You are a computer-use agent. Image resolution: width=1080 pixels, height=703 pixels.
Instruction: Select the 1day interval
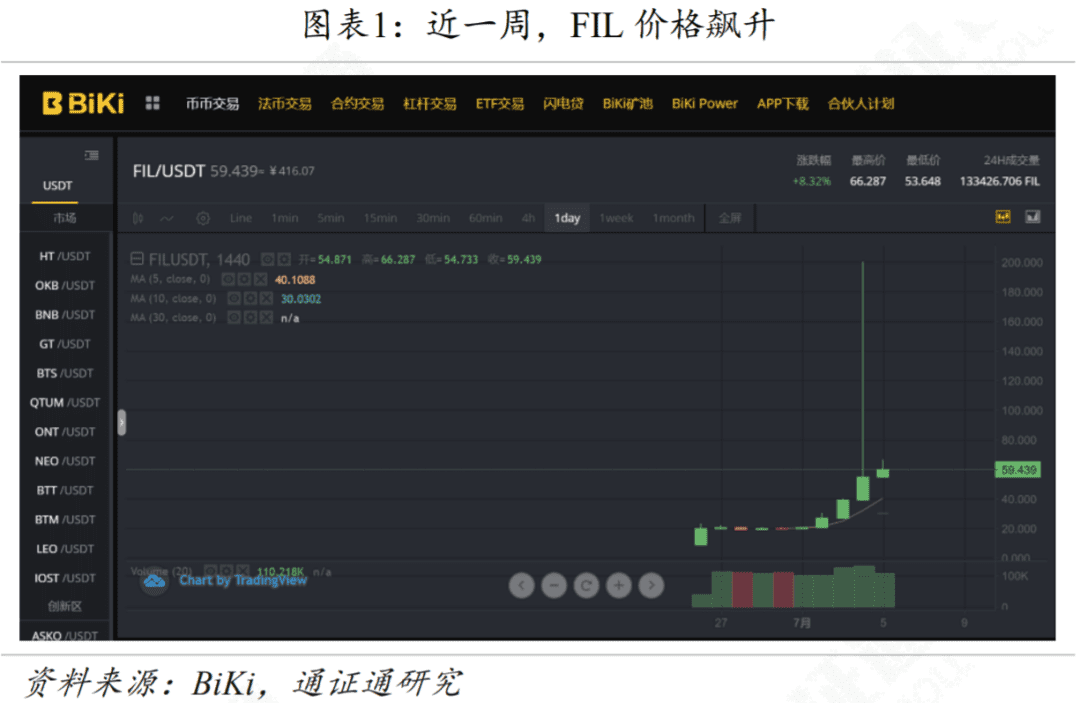pos(568,218)
